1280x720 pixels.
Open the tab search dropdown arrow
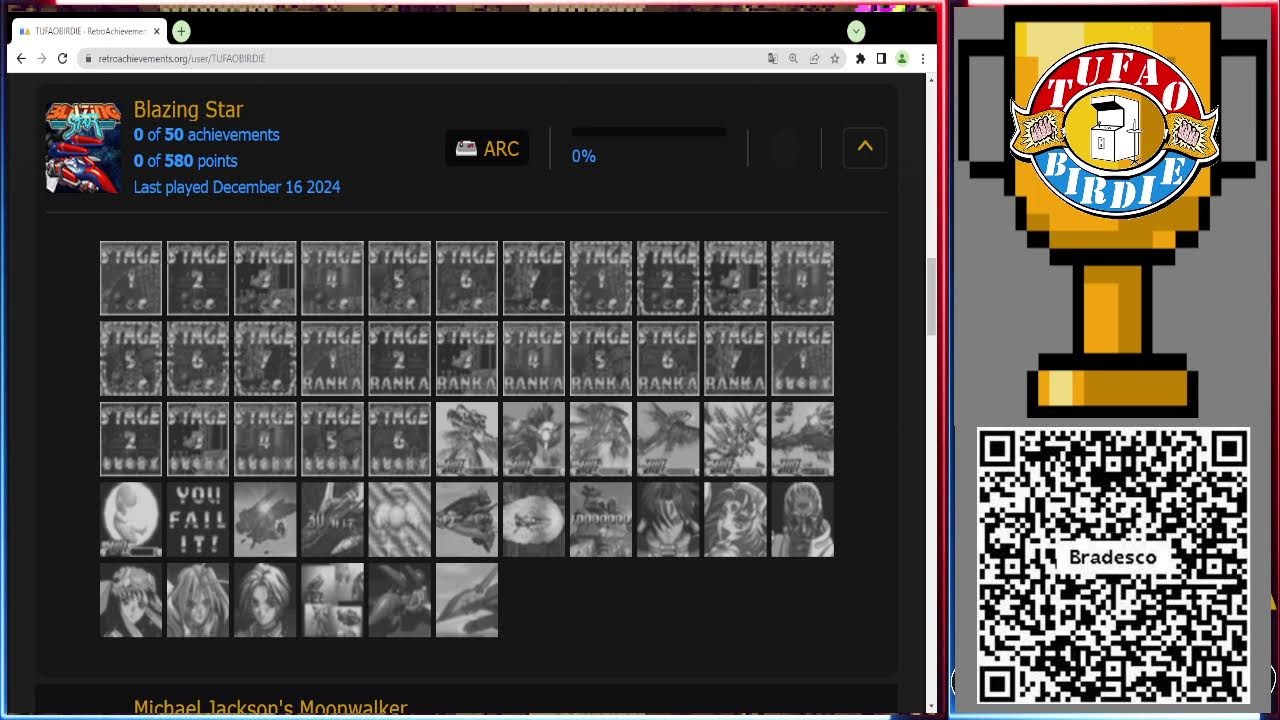(x=856, y=31)
